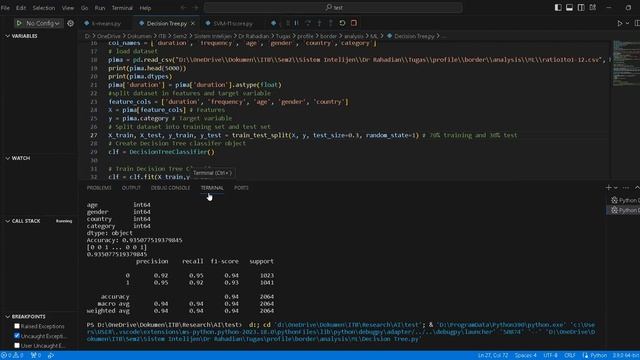
Task: Change indentation via Spaces: 4
Action: [526, 355]
